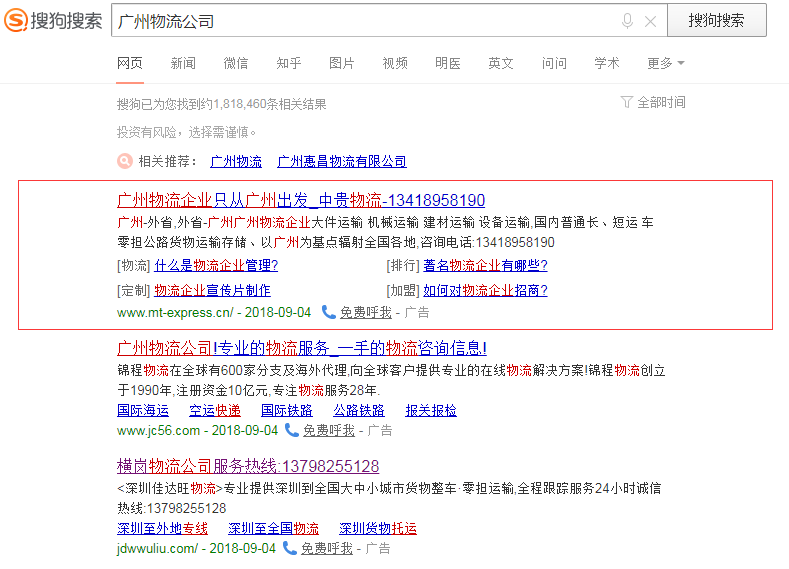This screenshot has width=789, height=569.
Task: Open the 国际海运 sublink
Action: pos(143,411)
